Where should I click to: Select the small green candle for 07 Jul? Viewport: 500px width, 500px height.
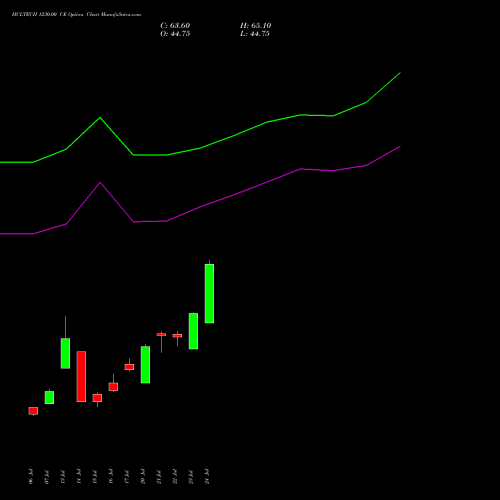[49, 397]
